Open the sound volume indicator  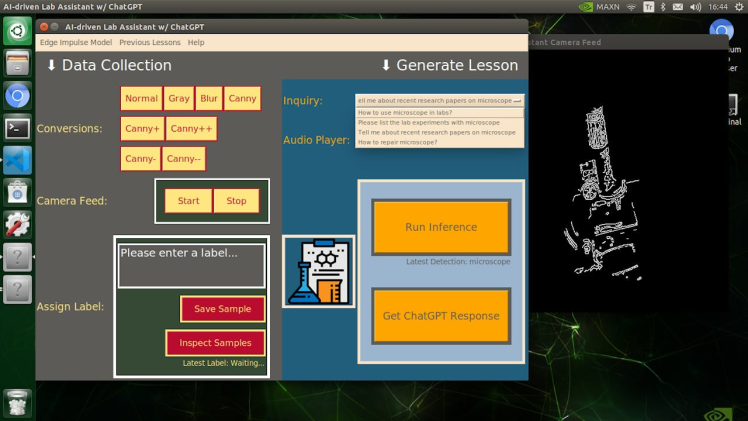click(696, 7)
